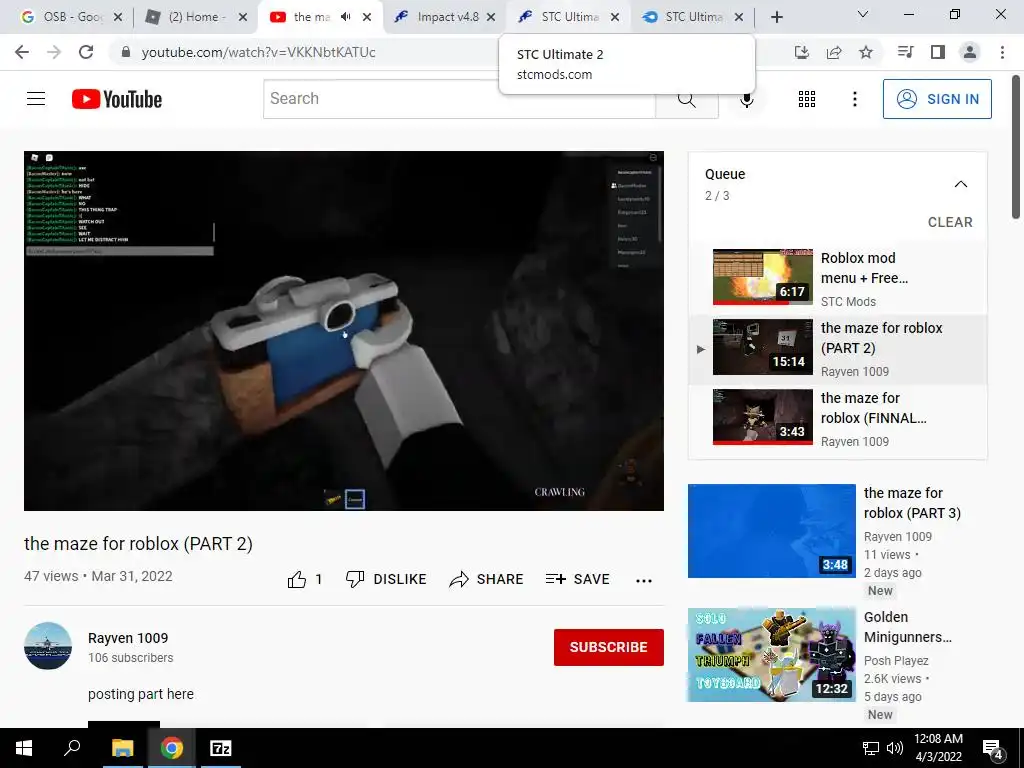Image resolution: width=1024 pixels, height=768 pixels.
Task: Click the SUBSCRIBE button
Action: point(609,647)
